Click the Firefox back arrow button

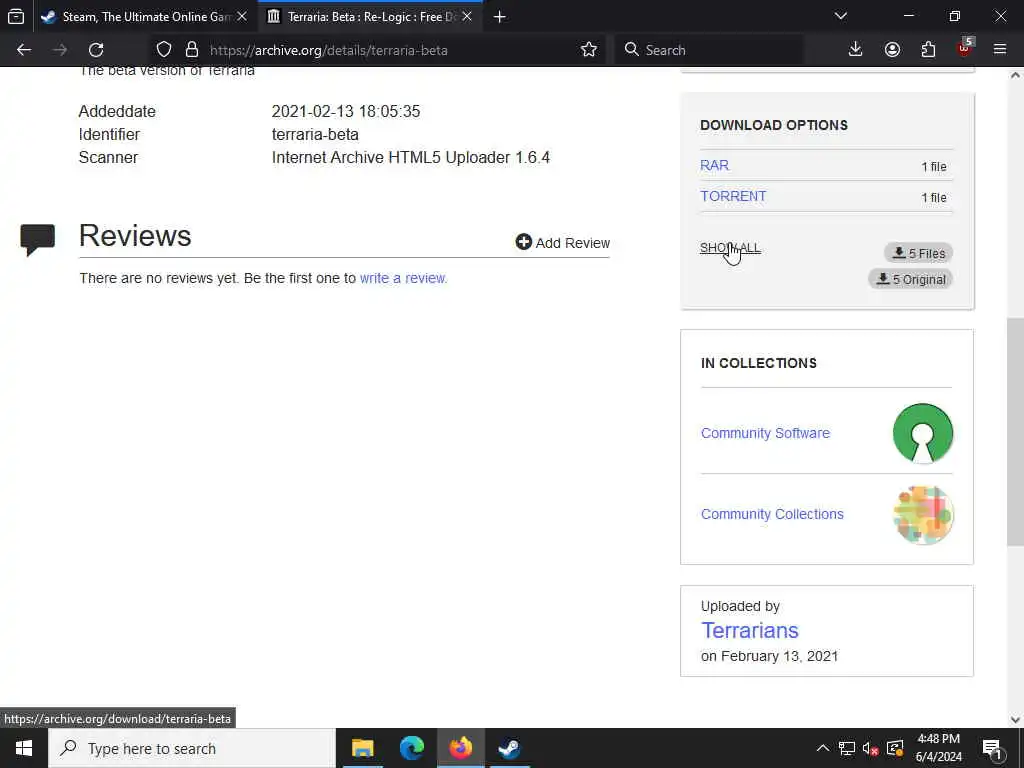pyautogui.click(x=24, y=50)
